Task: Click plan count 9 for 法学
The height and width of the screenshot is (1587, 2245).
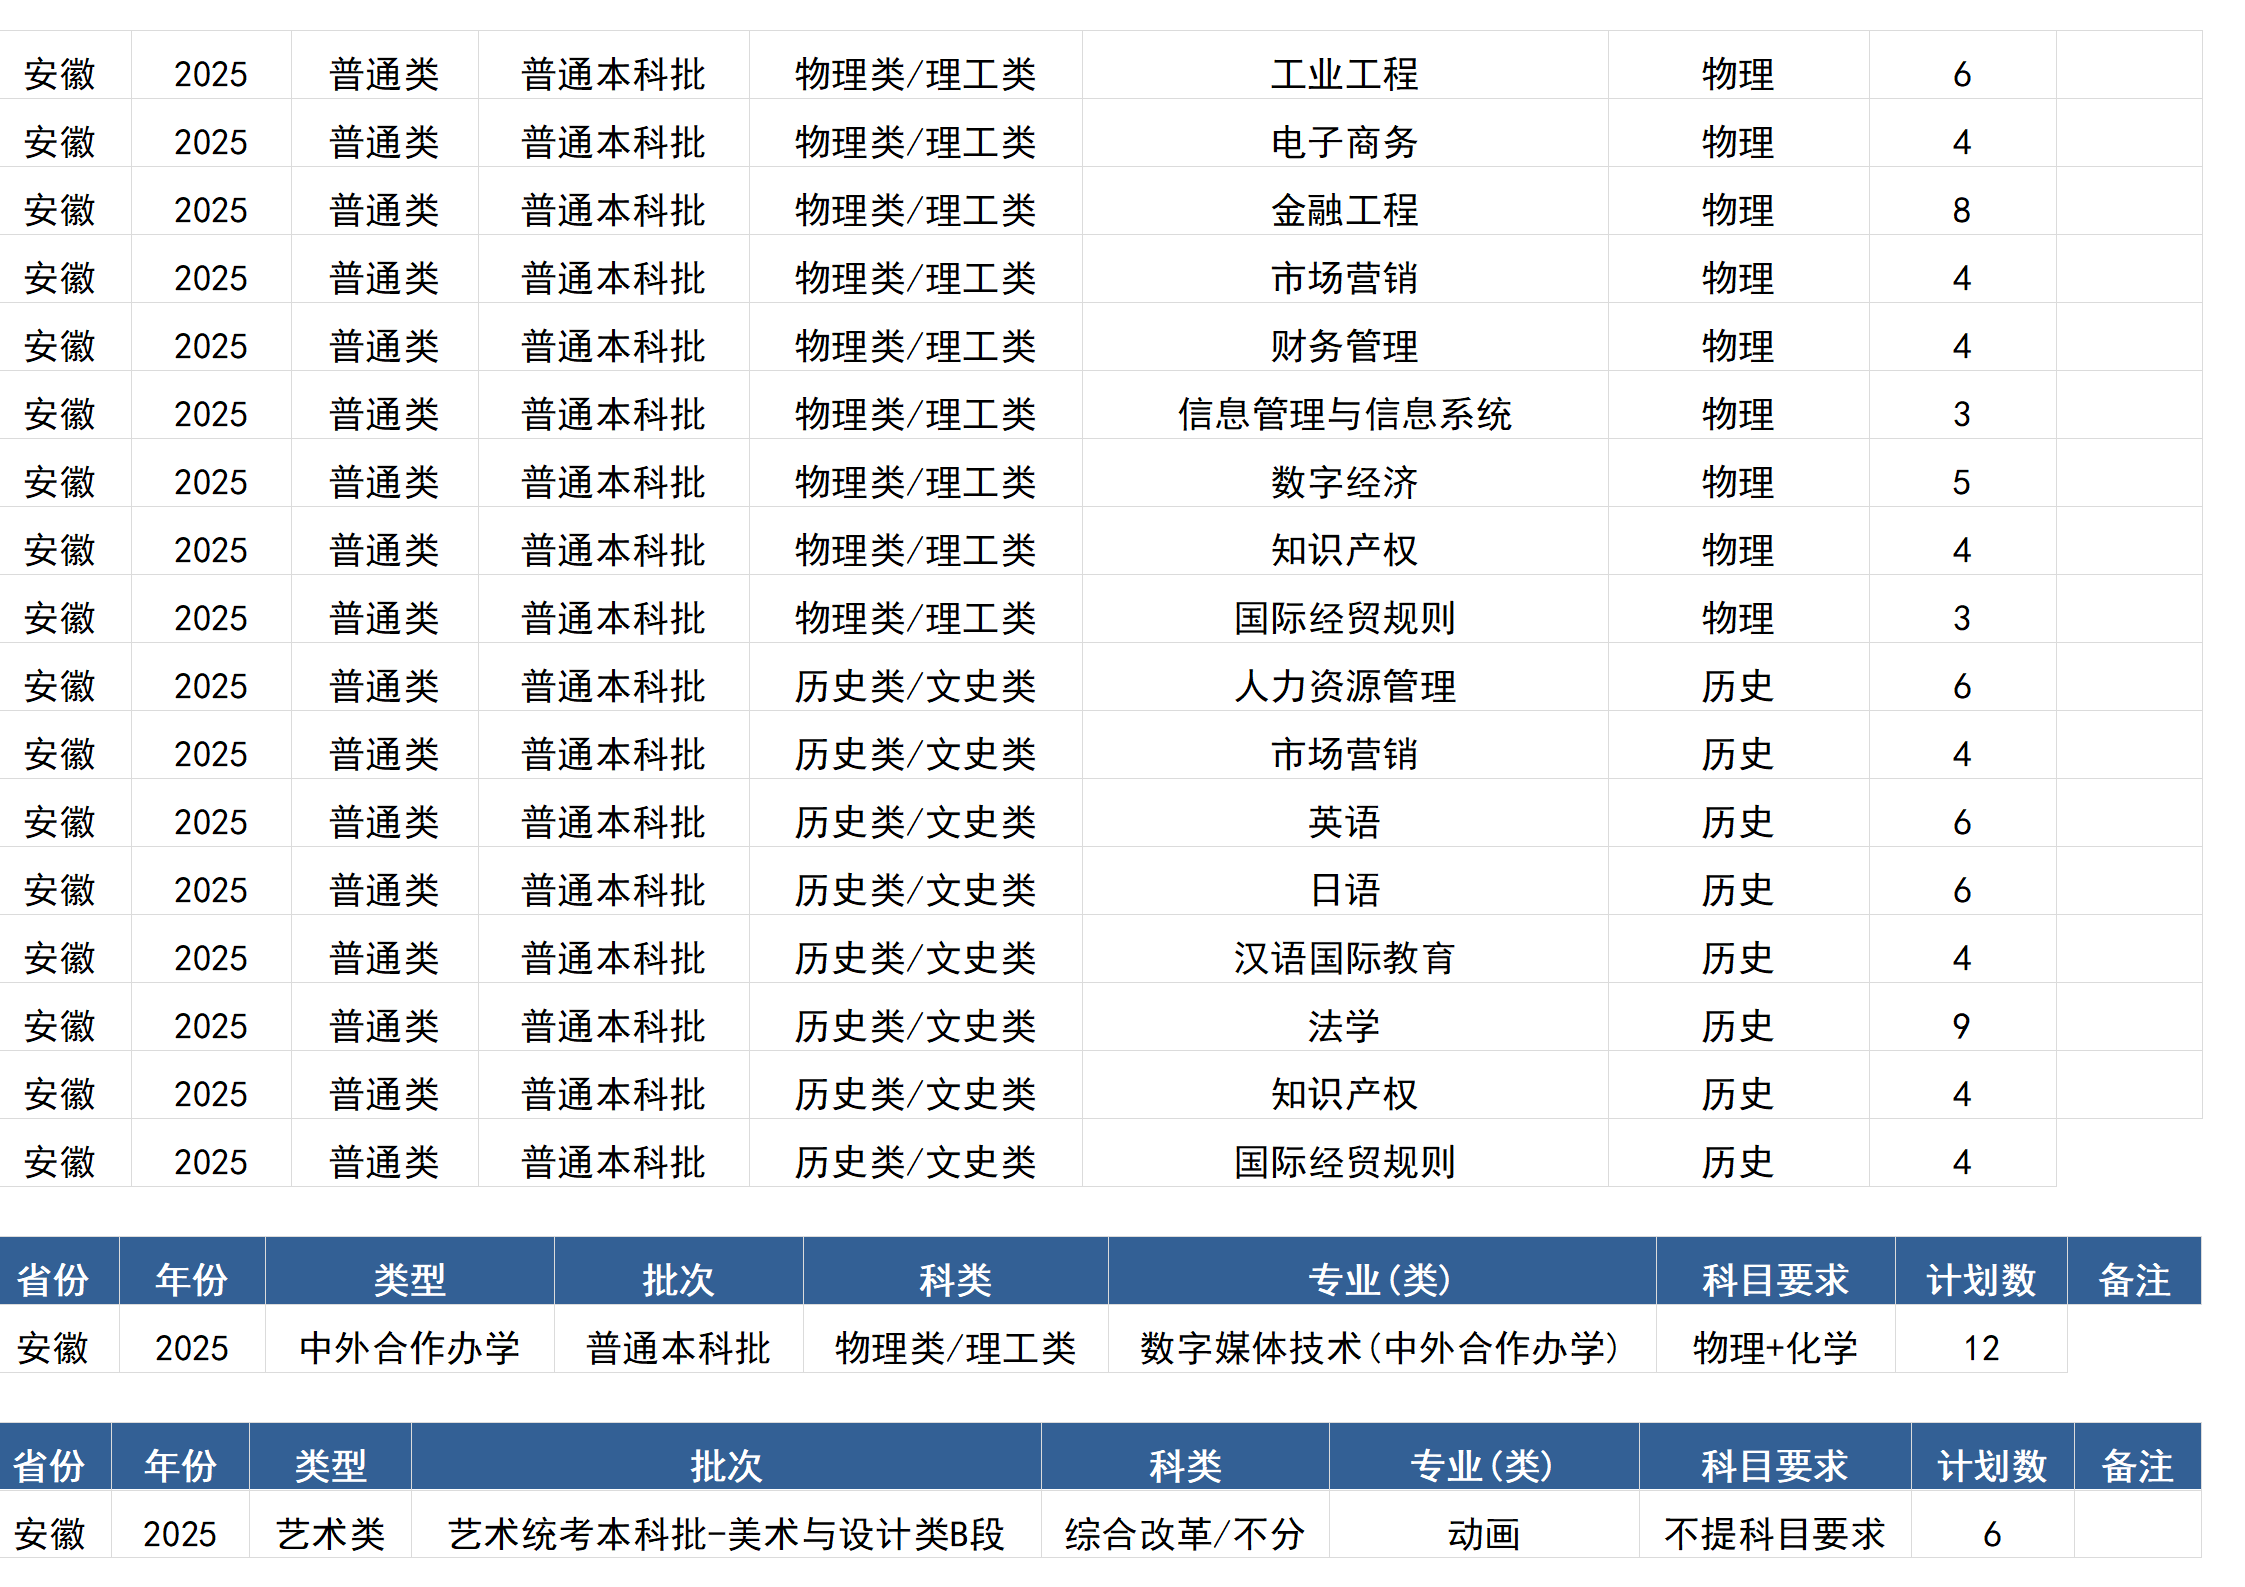Action: tap(1961, 1026)
